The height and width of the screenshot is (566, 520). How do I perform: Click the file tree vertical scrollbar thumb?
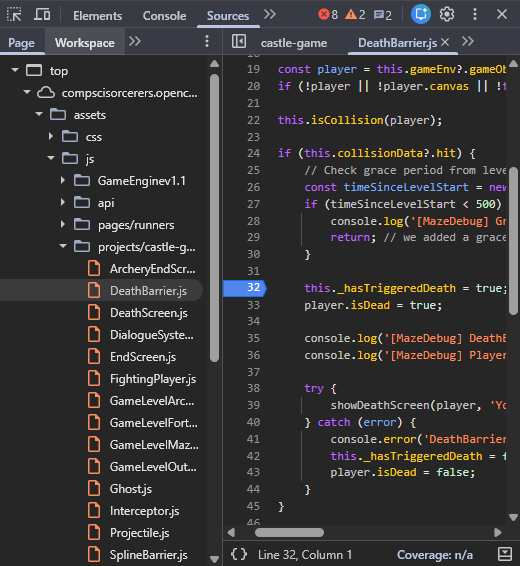coord(214,218)
